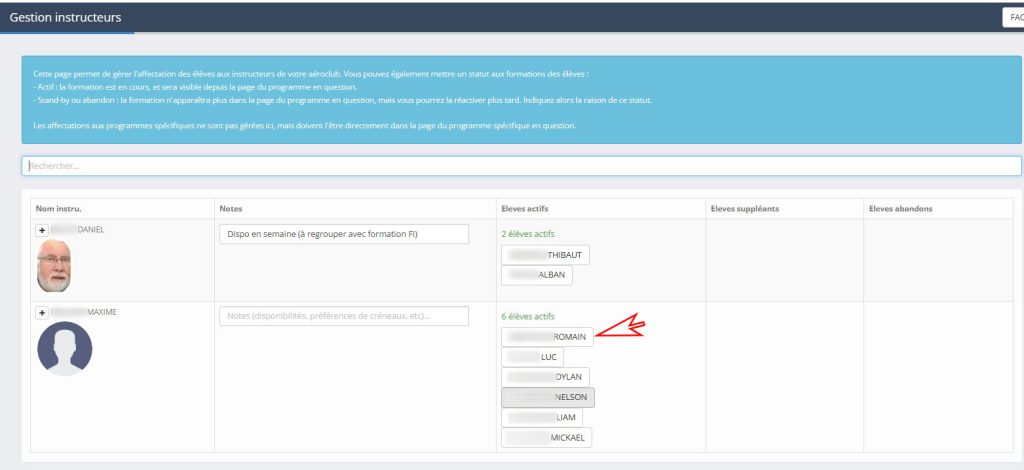The width and height of the screenshot is (1024, 470).
Task: Click the highlighted student NELSON
Action: tap(547, 397)
